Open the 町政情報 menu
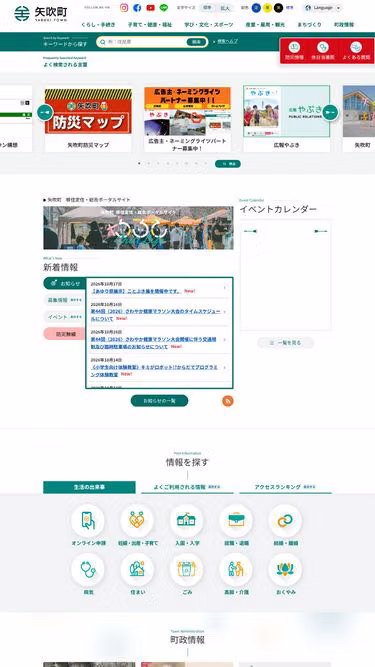The width and height of the screenshot is (375, 667). click(x=344, y=25)
